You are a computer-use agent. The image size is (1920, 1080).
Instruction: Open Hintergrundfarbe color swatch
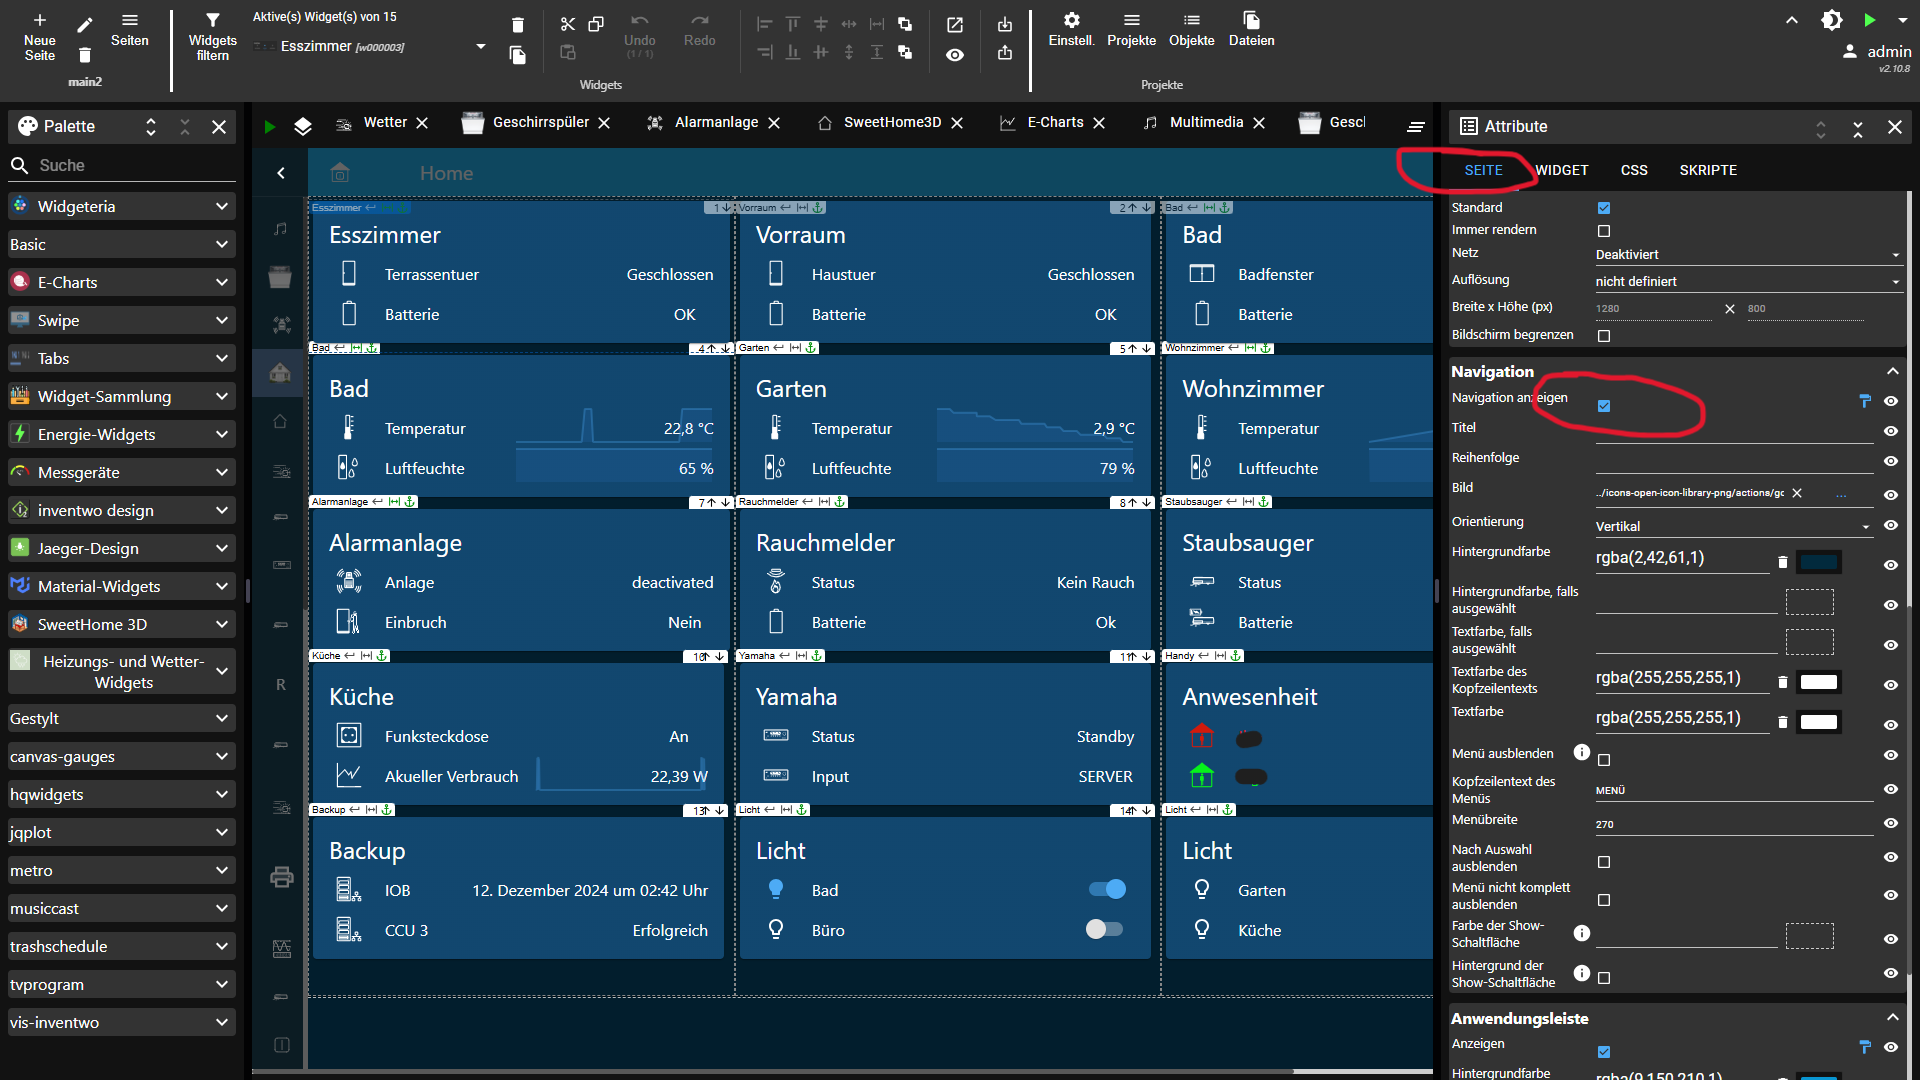tap(1819, 562)
